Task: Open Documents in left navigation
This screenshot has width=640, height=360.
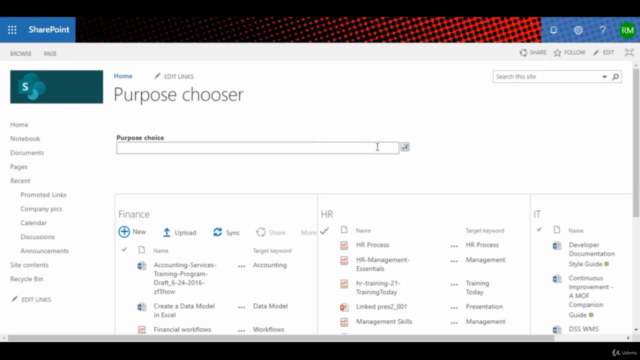Action: point(27,153)
